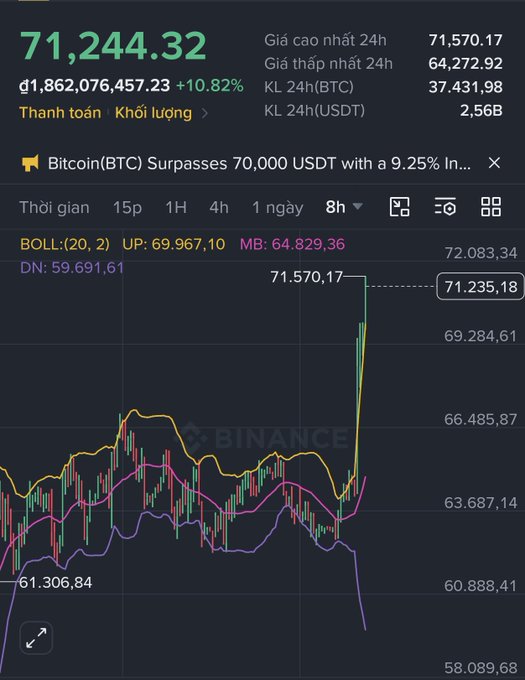This screenshot has height=680, width=525.
Task: Tap the 63.687,14 axis label
Action: coord(481,503)
